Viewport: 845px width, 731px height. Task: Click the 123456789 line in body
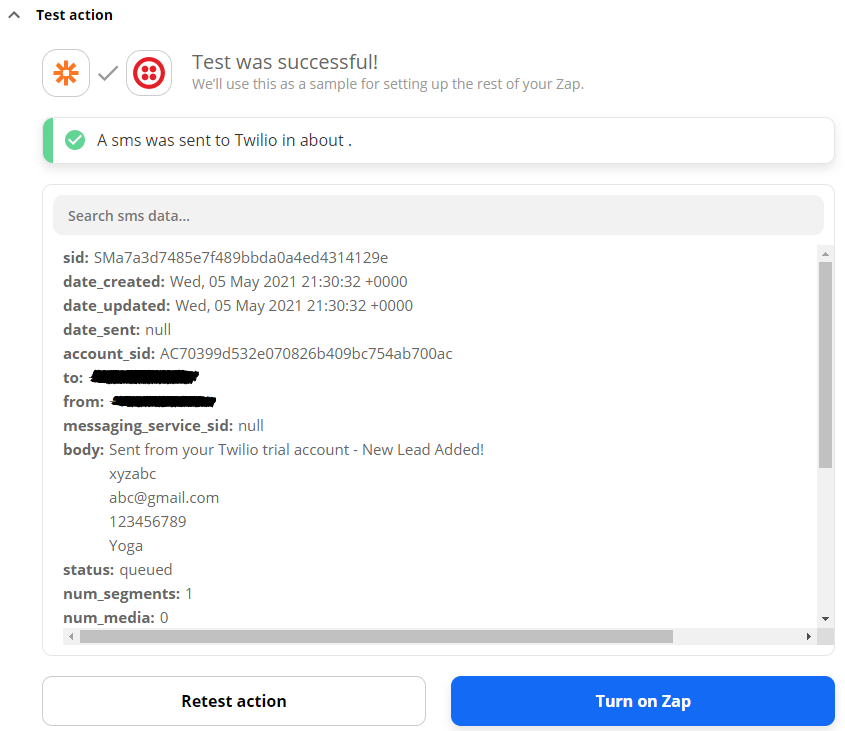tap(148, 522)
